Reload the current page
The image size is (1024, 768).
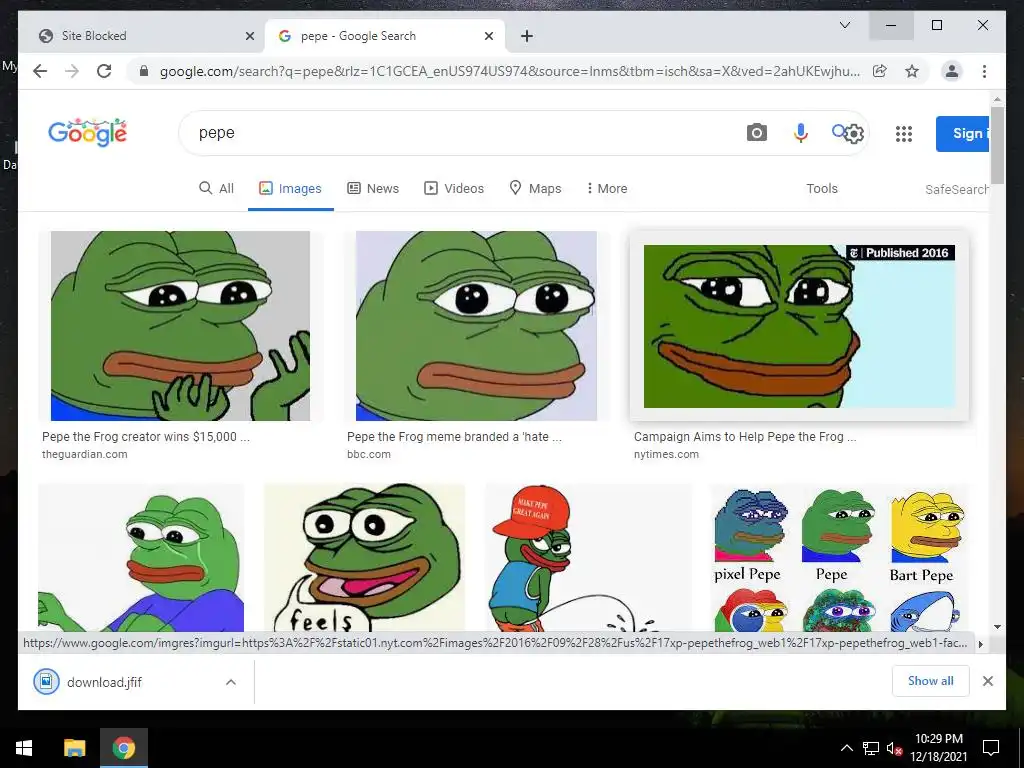tap(104, 71)
